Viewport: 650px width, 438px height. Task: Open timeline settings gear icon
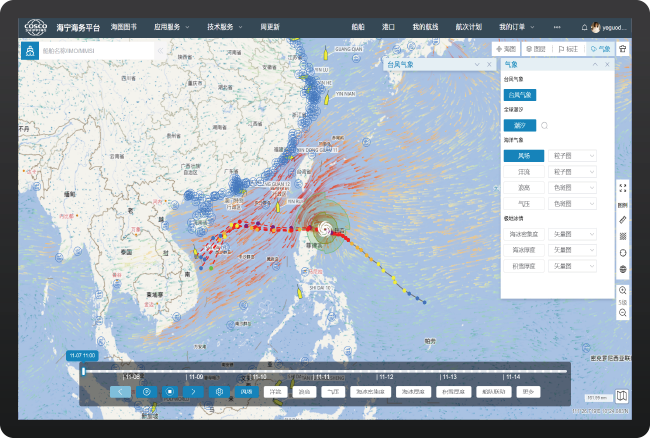pyautogui.click(x=219, y=392)
